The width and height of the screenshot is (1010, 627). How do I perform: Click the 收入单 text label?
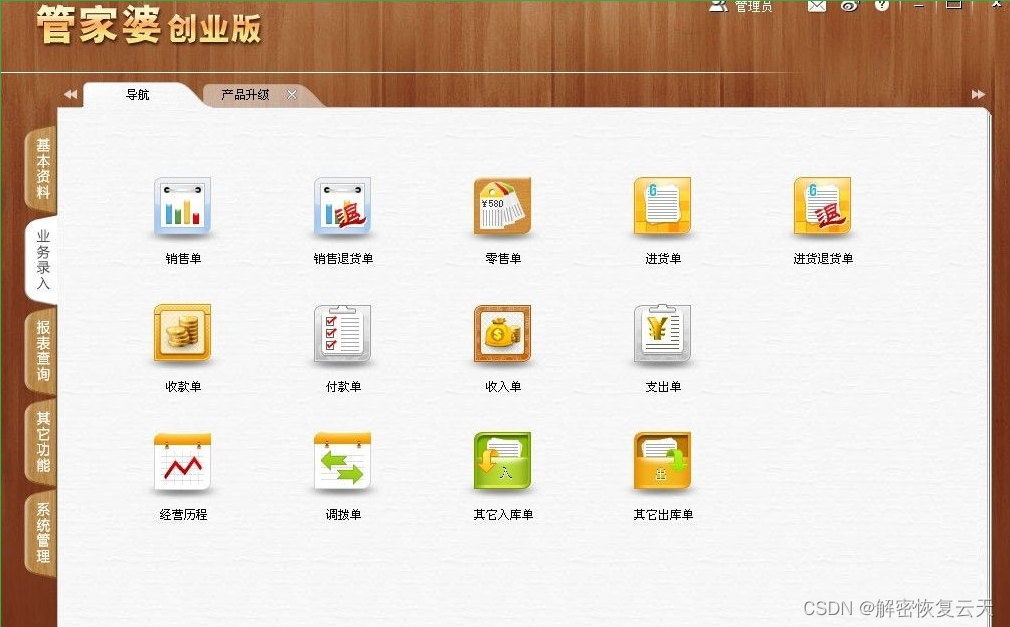[503, 387]
